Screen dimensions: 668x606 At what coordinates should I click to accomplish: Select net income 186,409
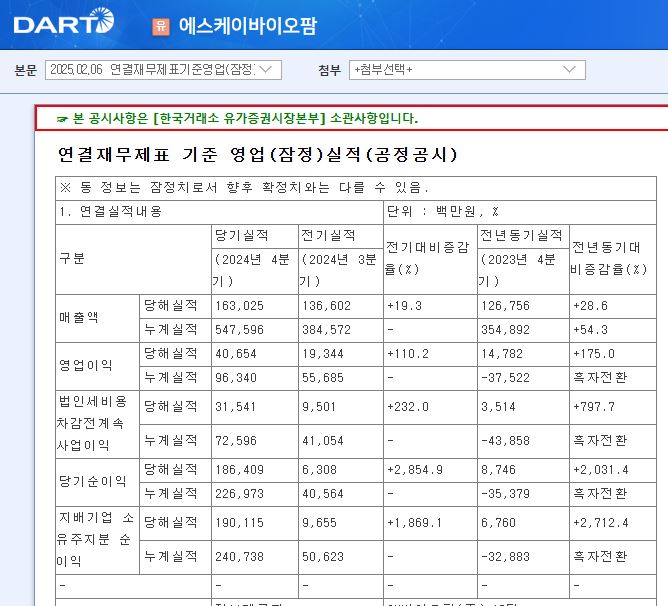point(239,470)
